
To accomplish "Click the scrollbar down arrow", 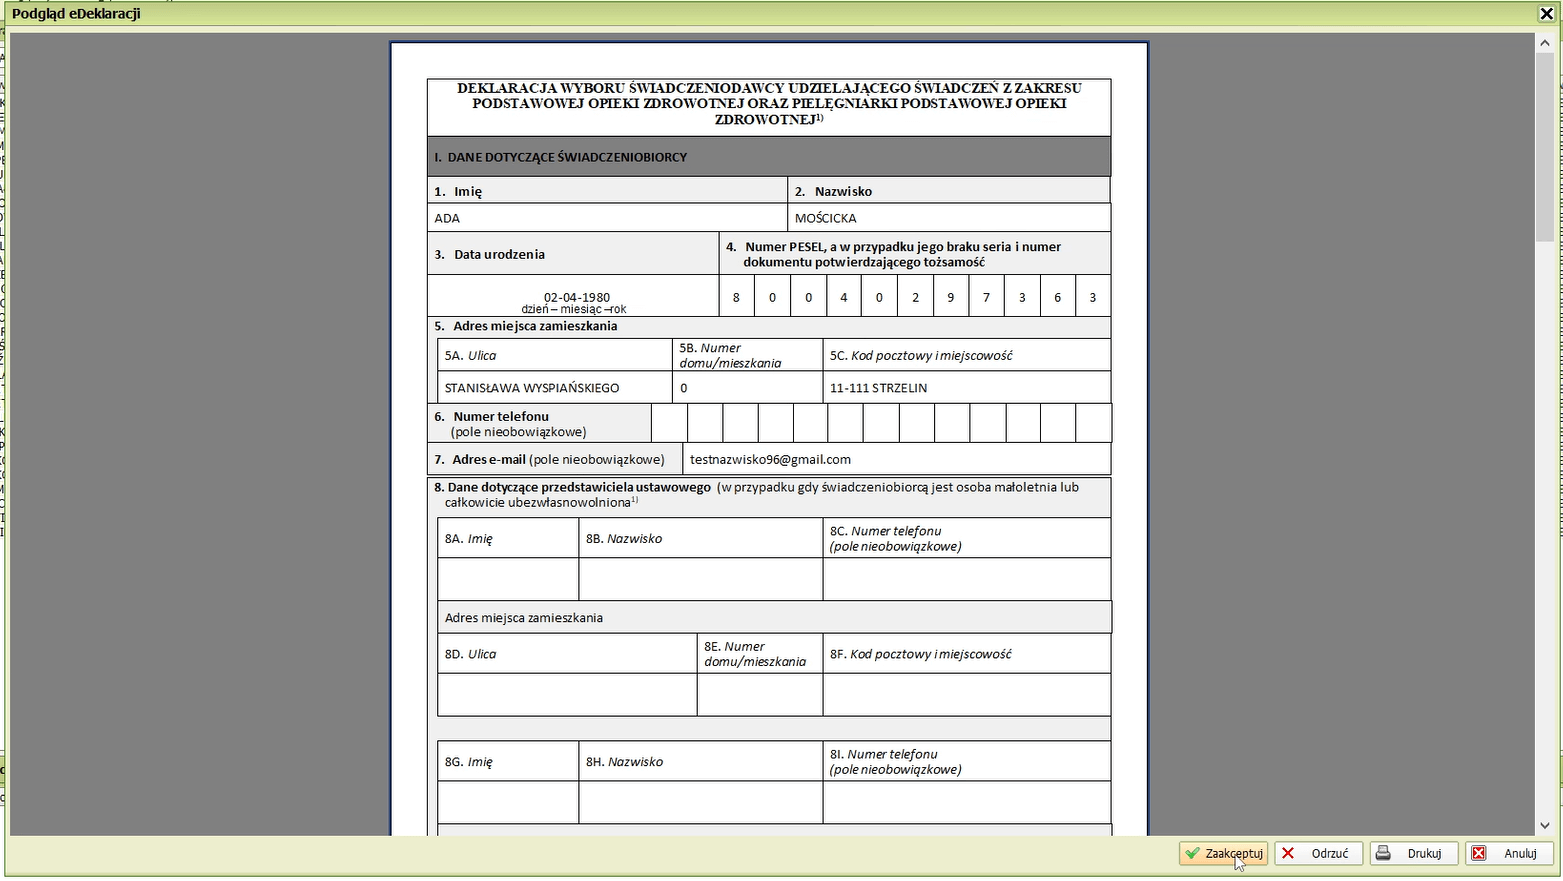I will click(x=1545, y=826).
